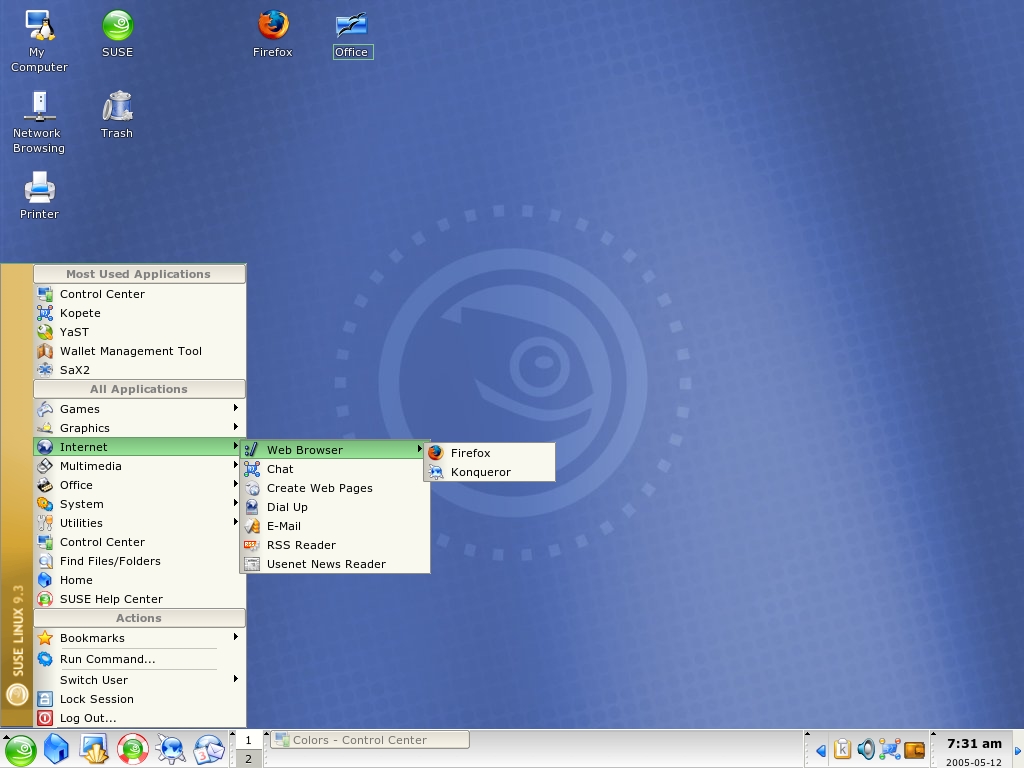Expand the Internet menu category

(x=139, y=447)
